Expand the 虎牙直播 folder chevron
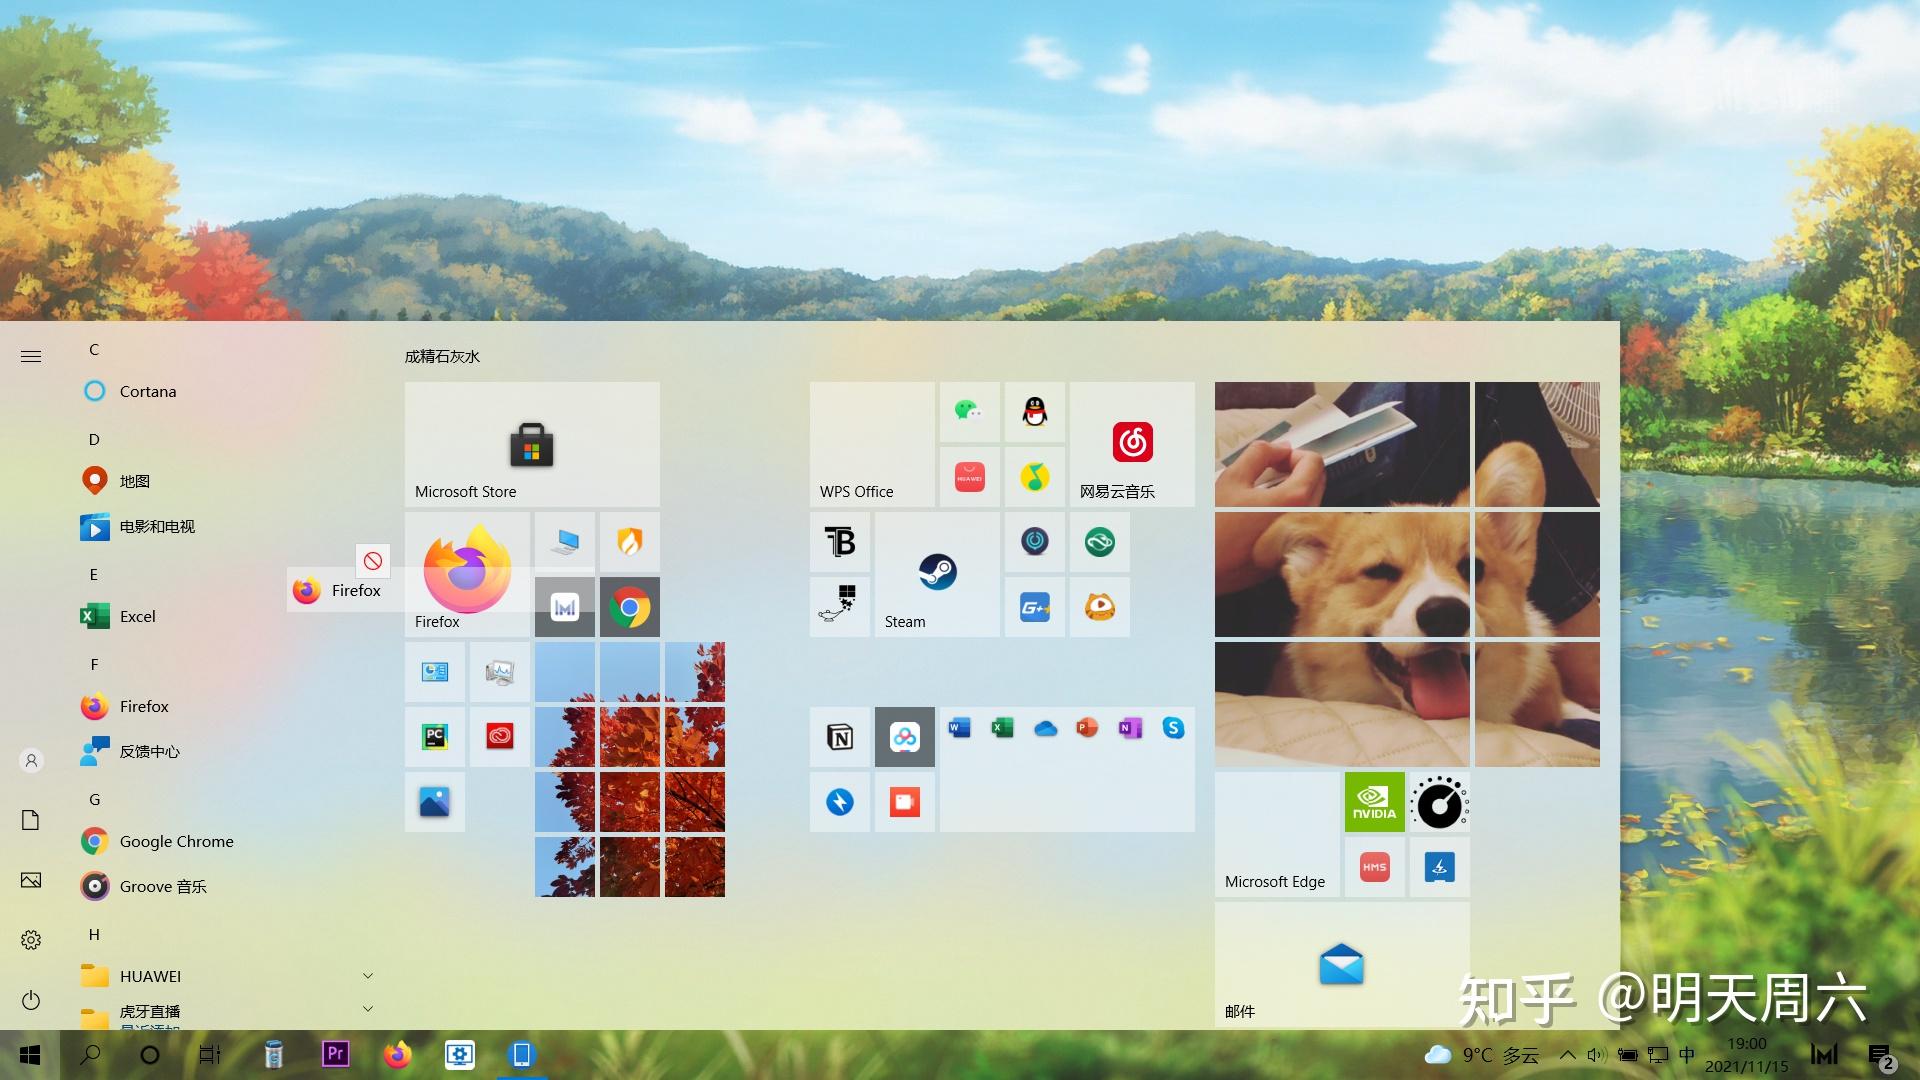 click(x=368, y=1009)
